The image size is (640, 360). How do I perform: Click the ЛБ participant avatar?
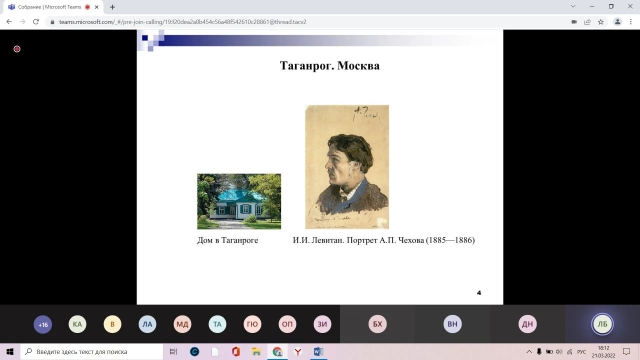(x=602, y=324)
